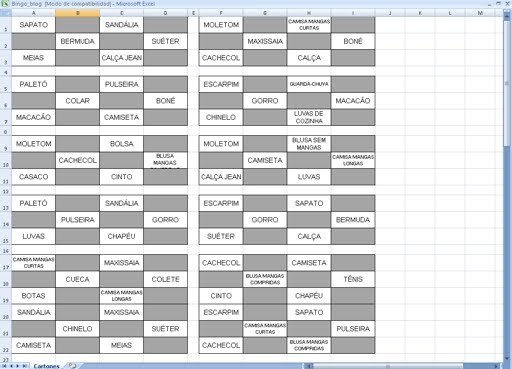The image size is (512, 369).
Task: Select the column M header
Action: click(480, 13)
